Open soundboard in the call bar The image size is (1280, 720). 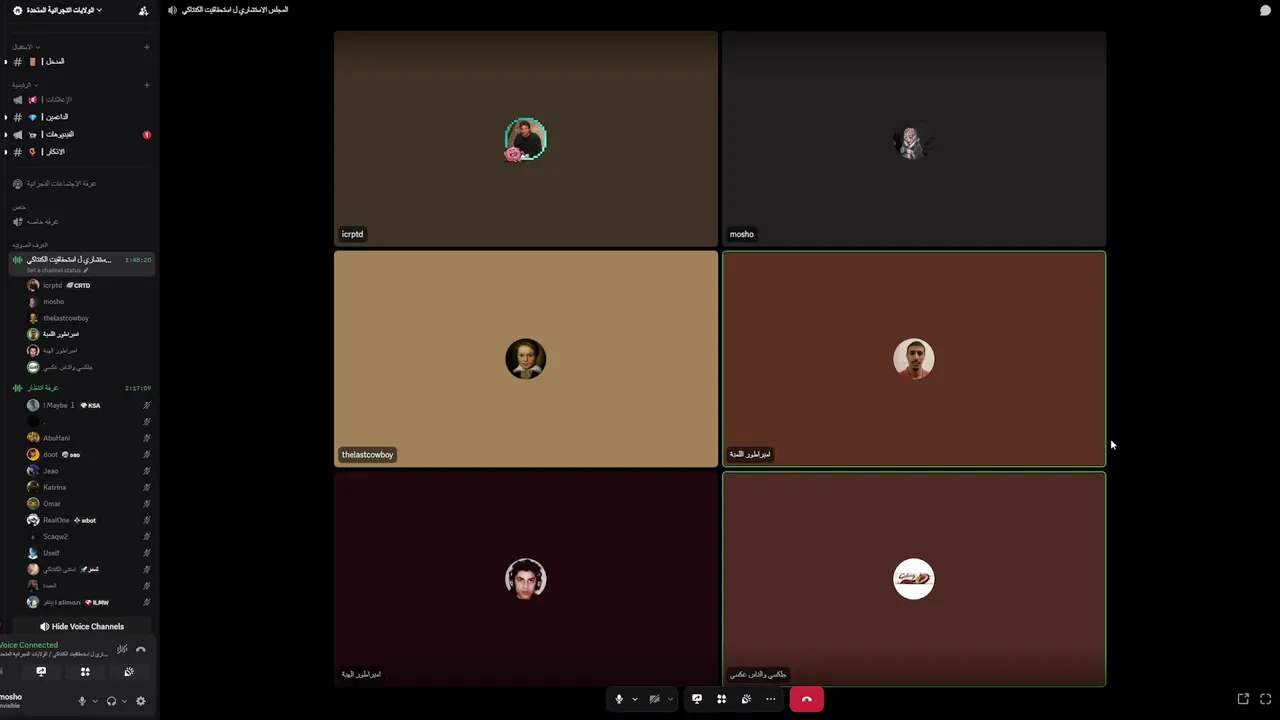[746, 699]
